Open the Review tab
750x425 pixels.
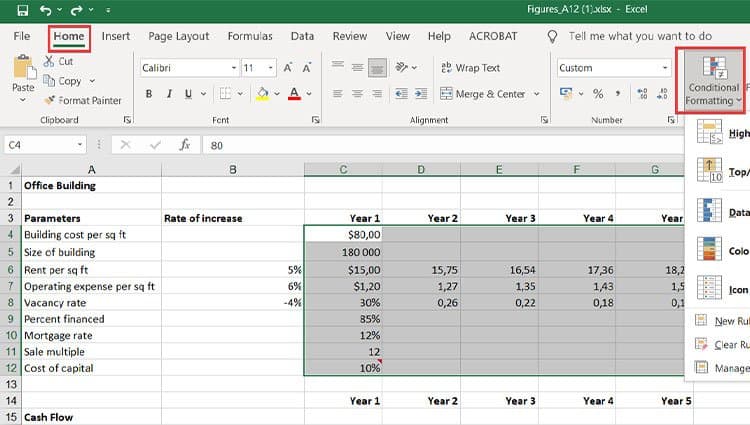pos(350,36)
